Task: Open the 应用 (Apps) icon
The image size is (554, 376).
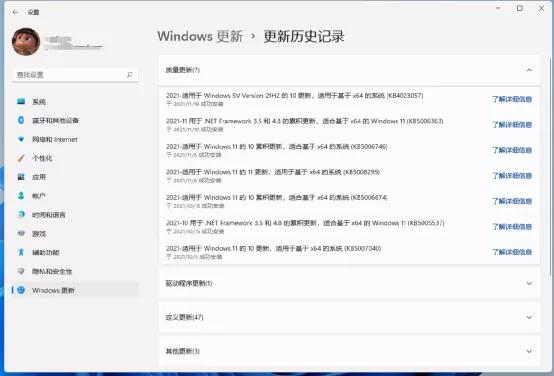Action: click(x=21, y=177)
